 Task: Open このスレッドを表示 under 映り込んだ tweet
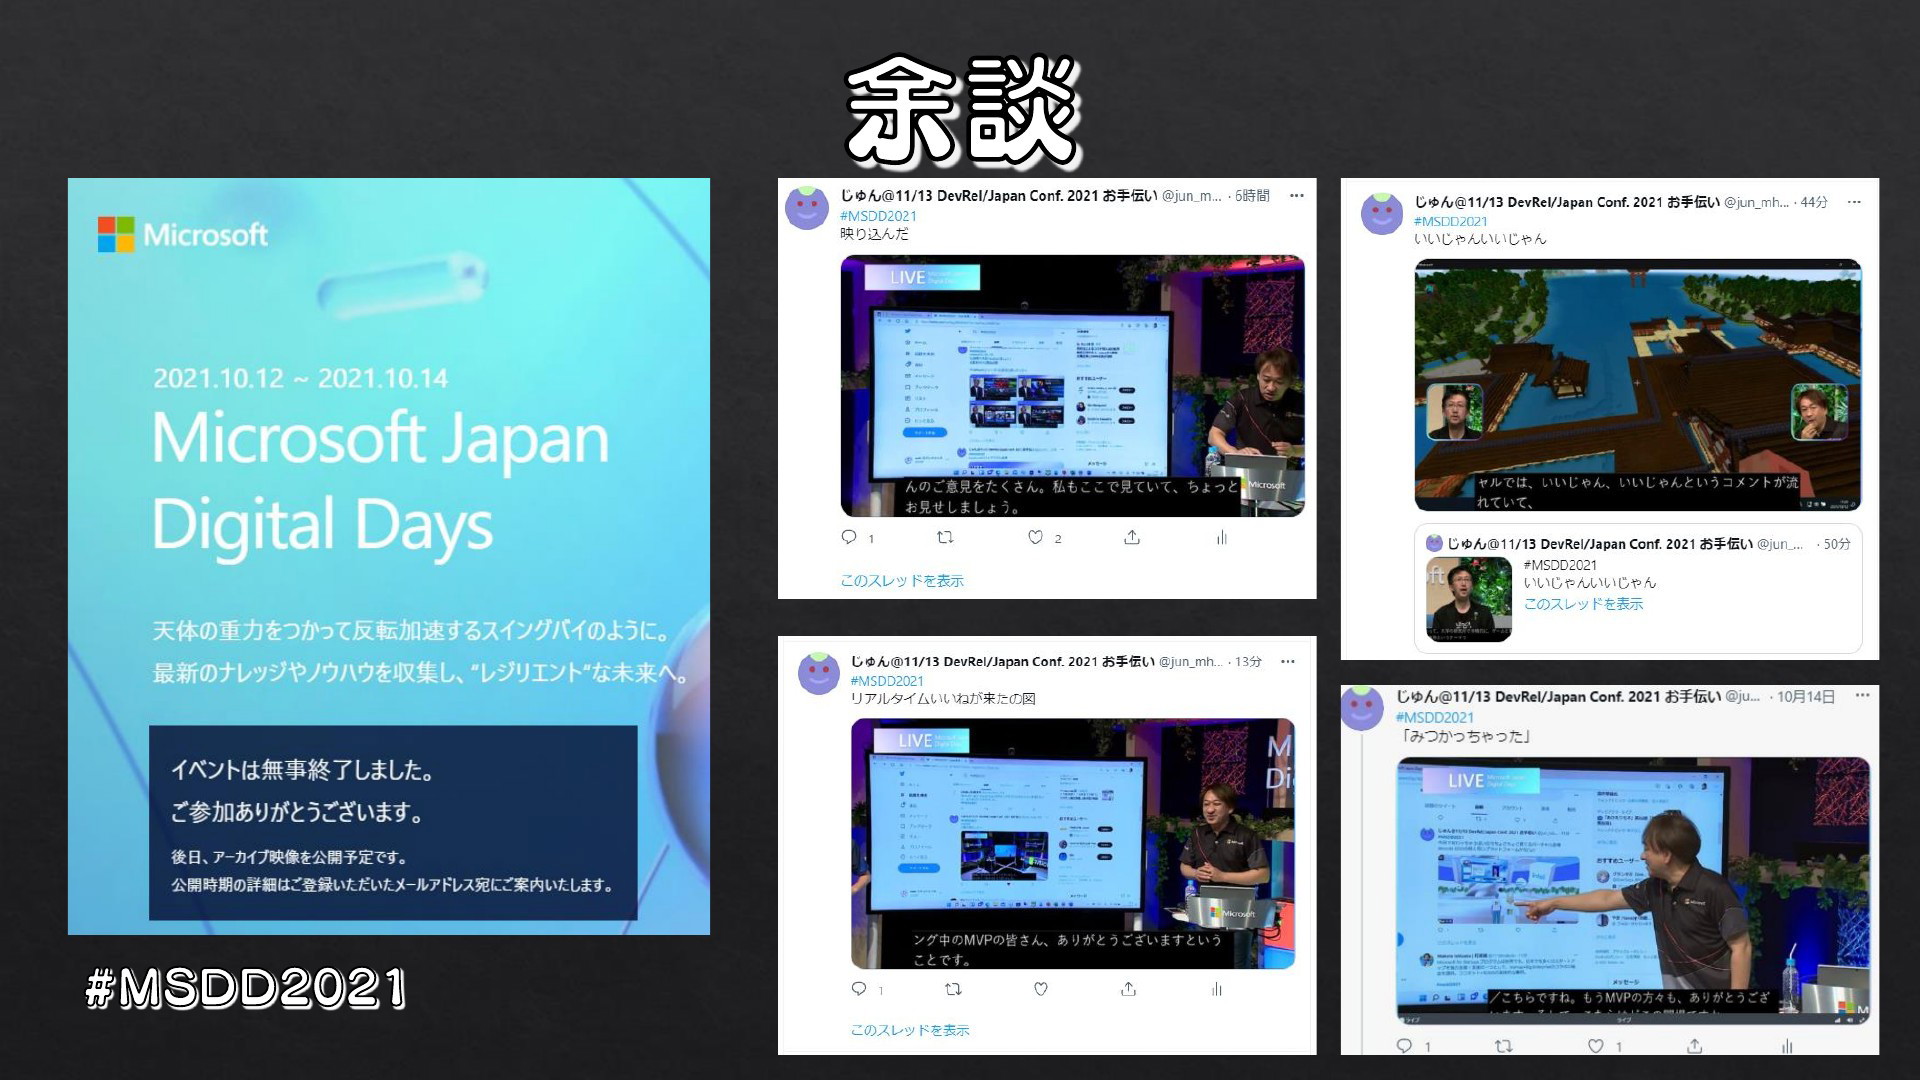tap(902, 581)
